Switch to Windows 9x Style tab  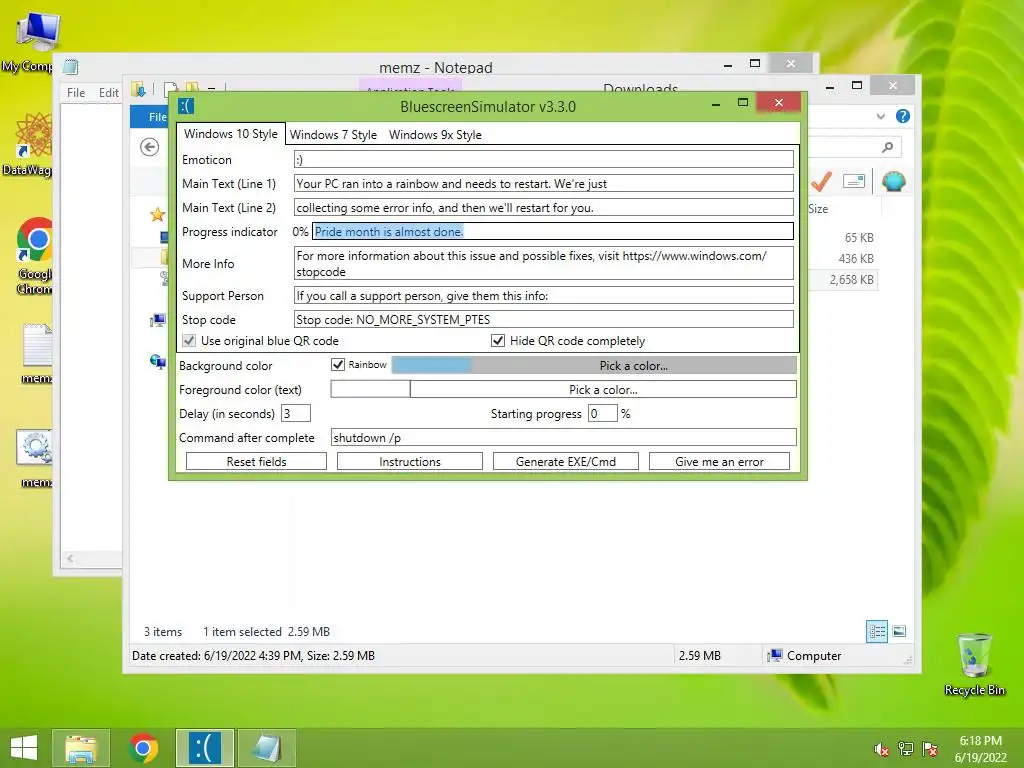coord(435,135)
